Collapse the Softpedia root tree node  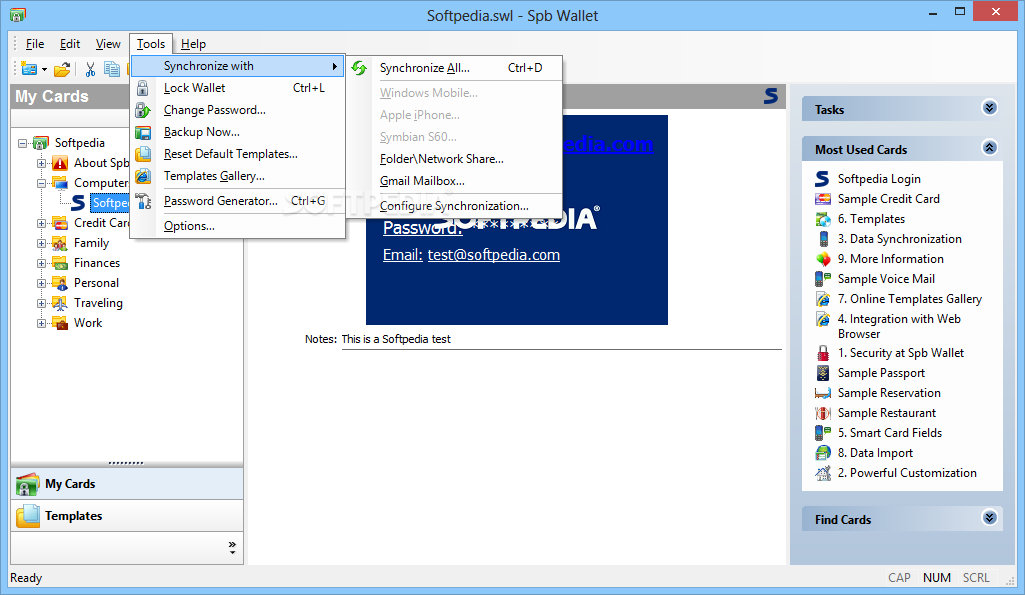22,143
